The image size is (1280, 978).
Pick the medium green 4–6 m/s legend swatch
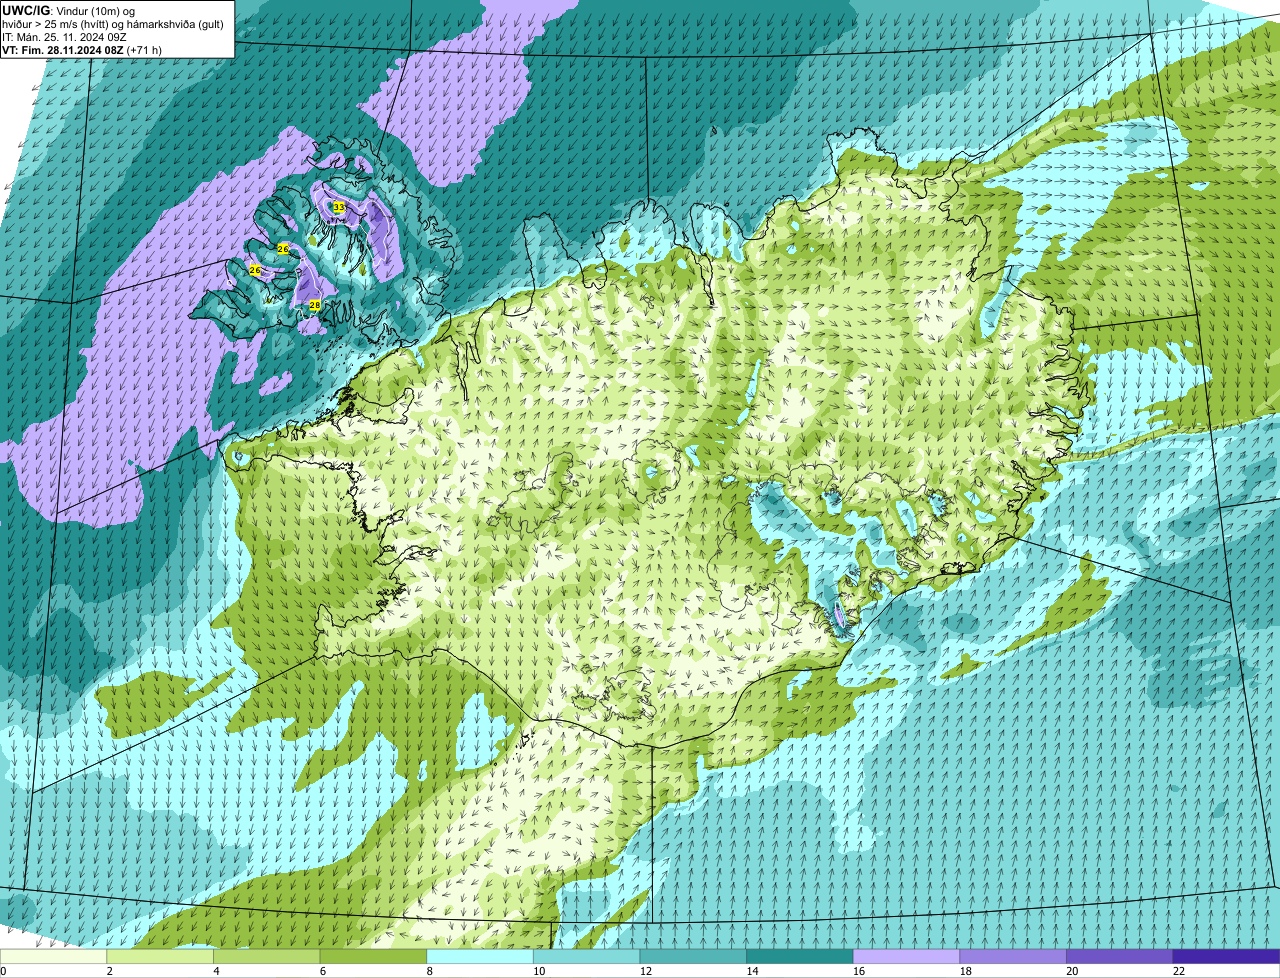tap(267, 957)
